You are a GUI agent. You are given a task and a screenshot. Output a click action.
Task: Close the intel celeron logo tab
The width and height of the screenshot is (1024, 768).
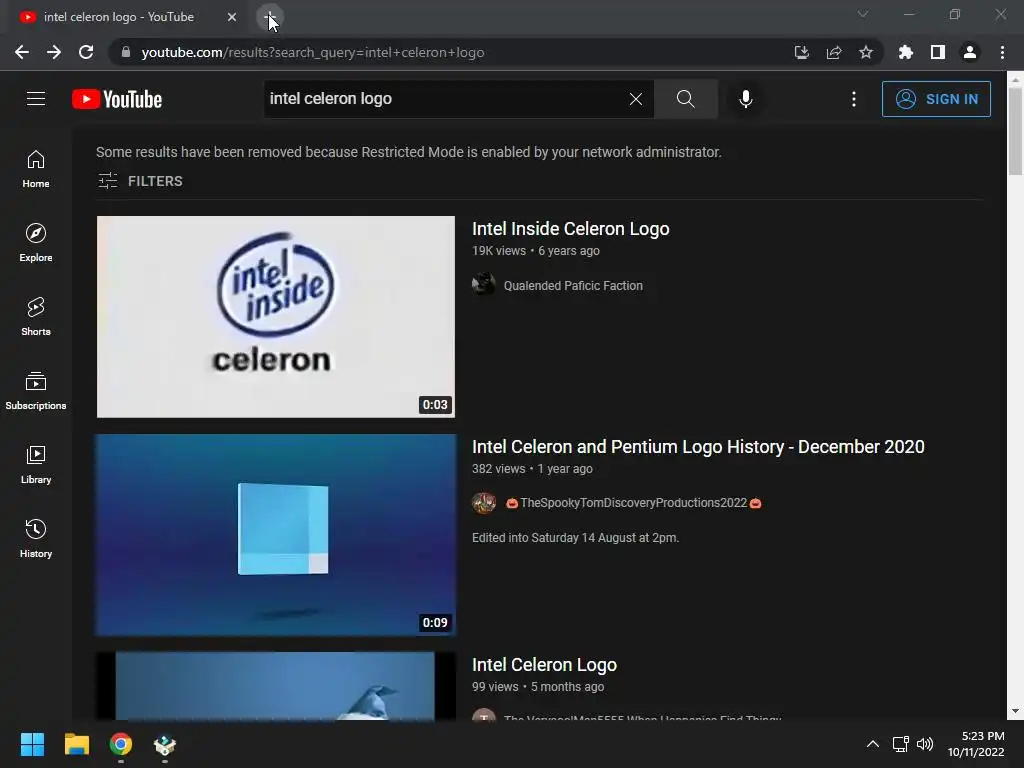click(x=232, y=17)
